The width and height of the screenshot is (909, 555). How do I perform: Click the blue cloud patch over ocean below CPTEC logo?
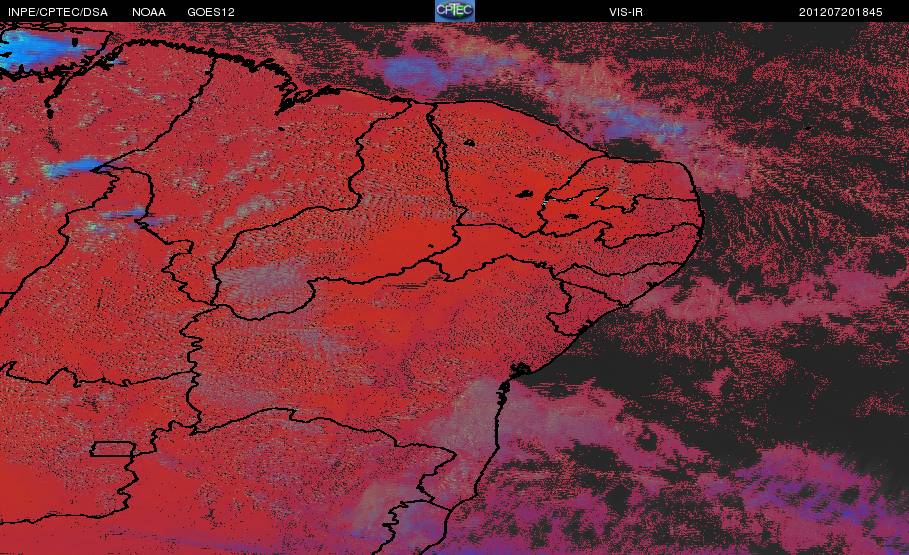(417, 72)
